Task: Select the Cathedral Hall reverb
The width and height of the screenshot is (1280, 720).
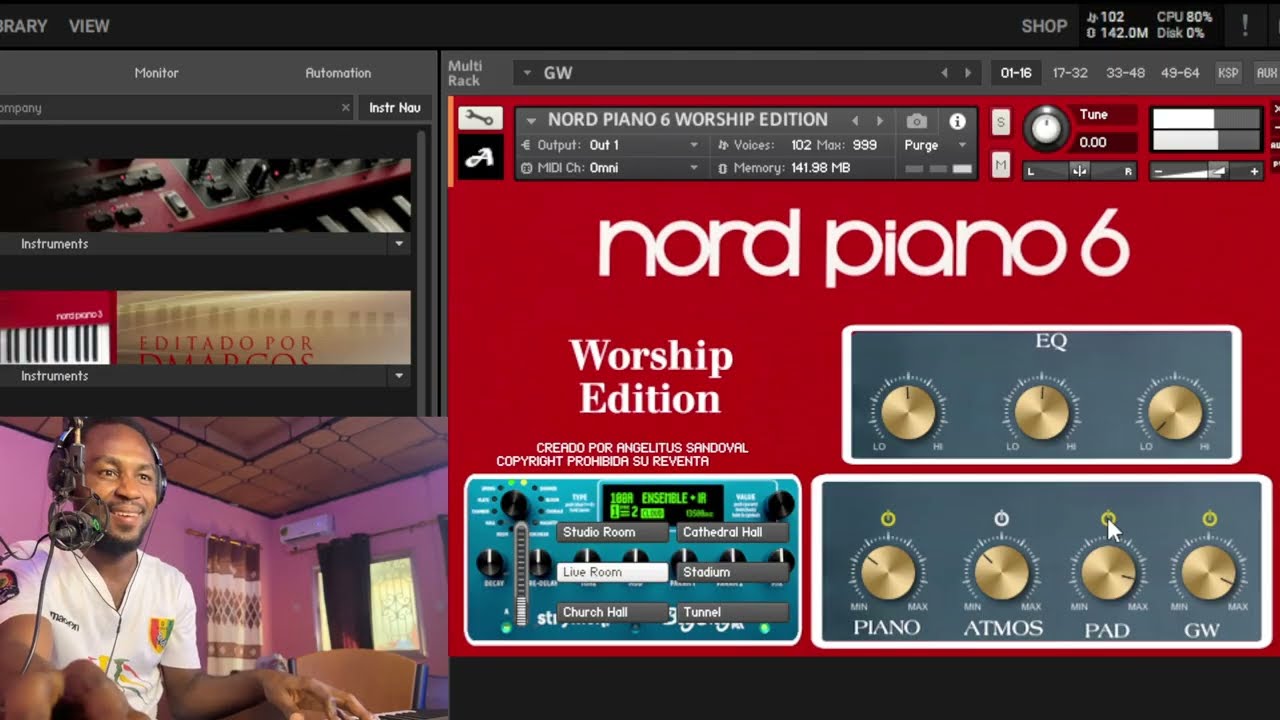Action: 732,532
